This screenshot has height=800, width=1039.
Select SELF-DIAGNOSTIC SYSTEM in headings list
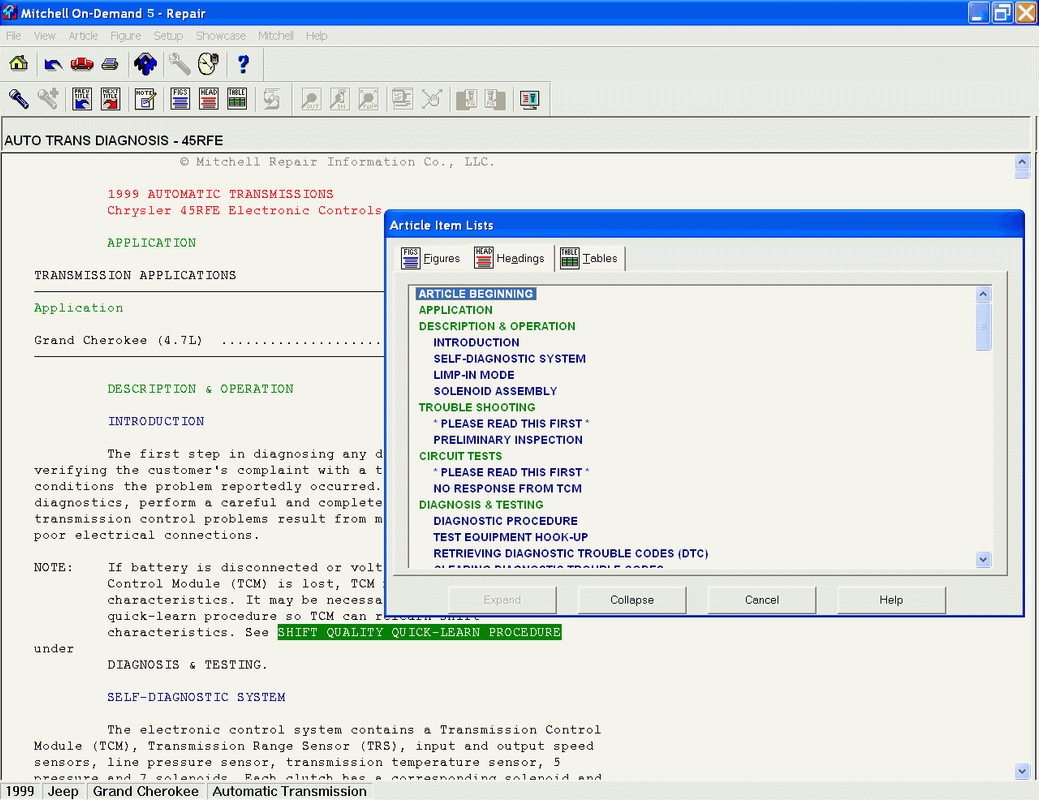pyautogui.click(x=510, y=359)
